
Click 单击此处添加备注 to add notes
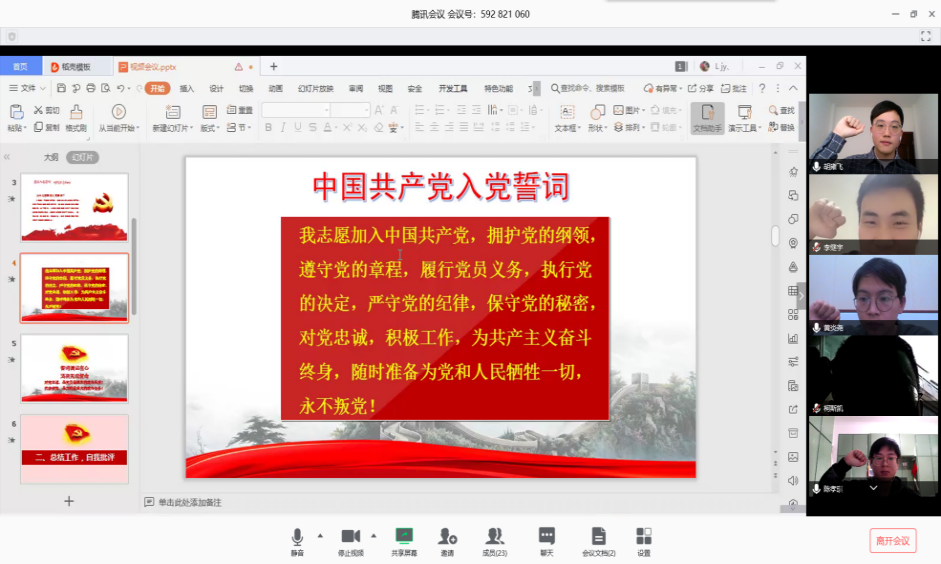pyautogui.click(x=189, y=502)
